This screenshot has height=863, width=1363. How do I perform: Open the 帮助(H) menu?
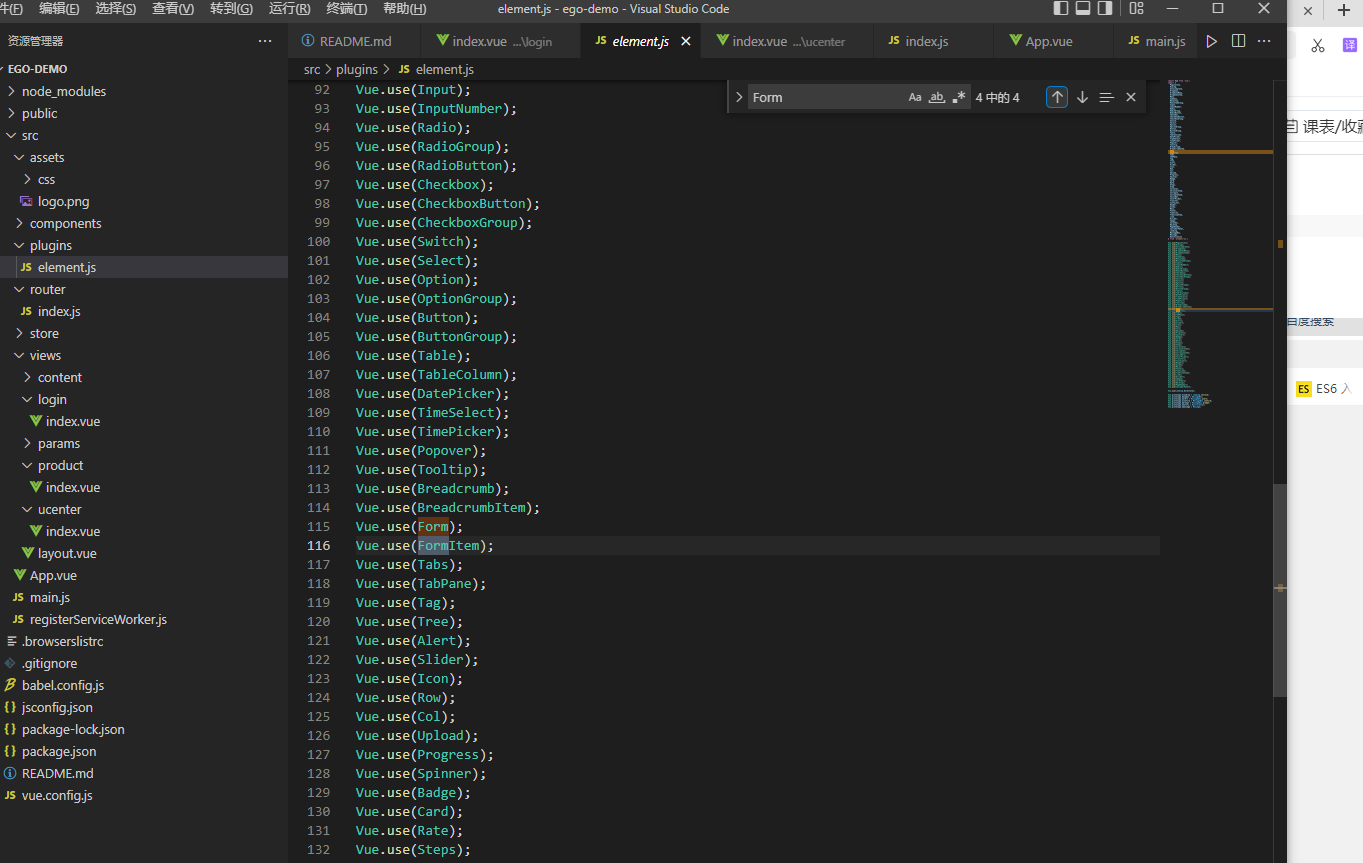click(x=404, y=8)
